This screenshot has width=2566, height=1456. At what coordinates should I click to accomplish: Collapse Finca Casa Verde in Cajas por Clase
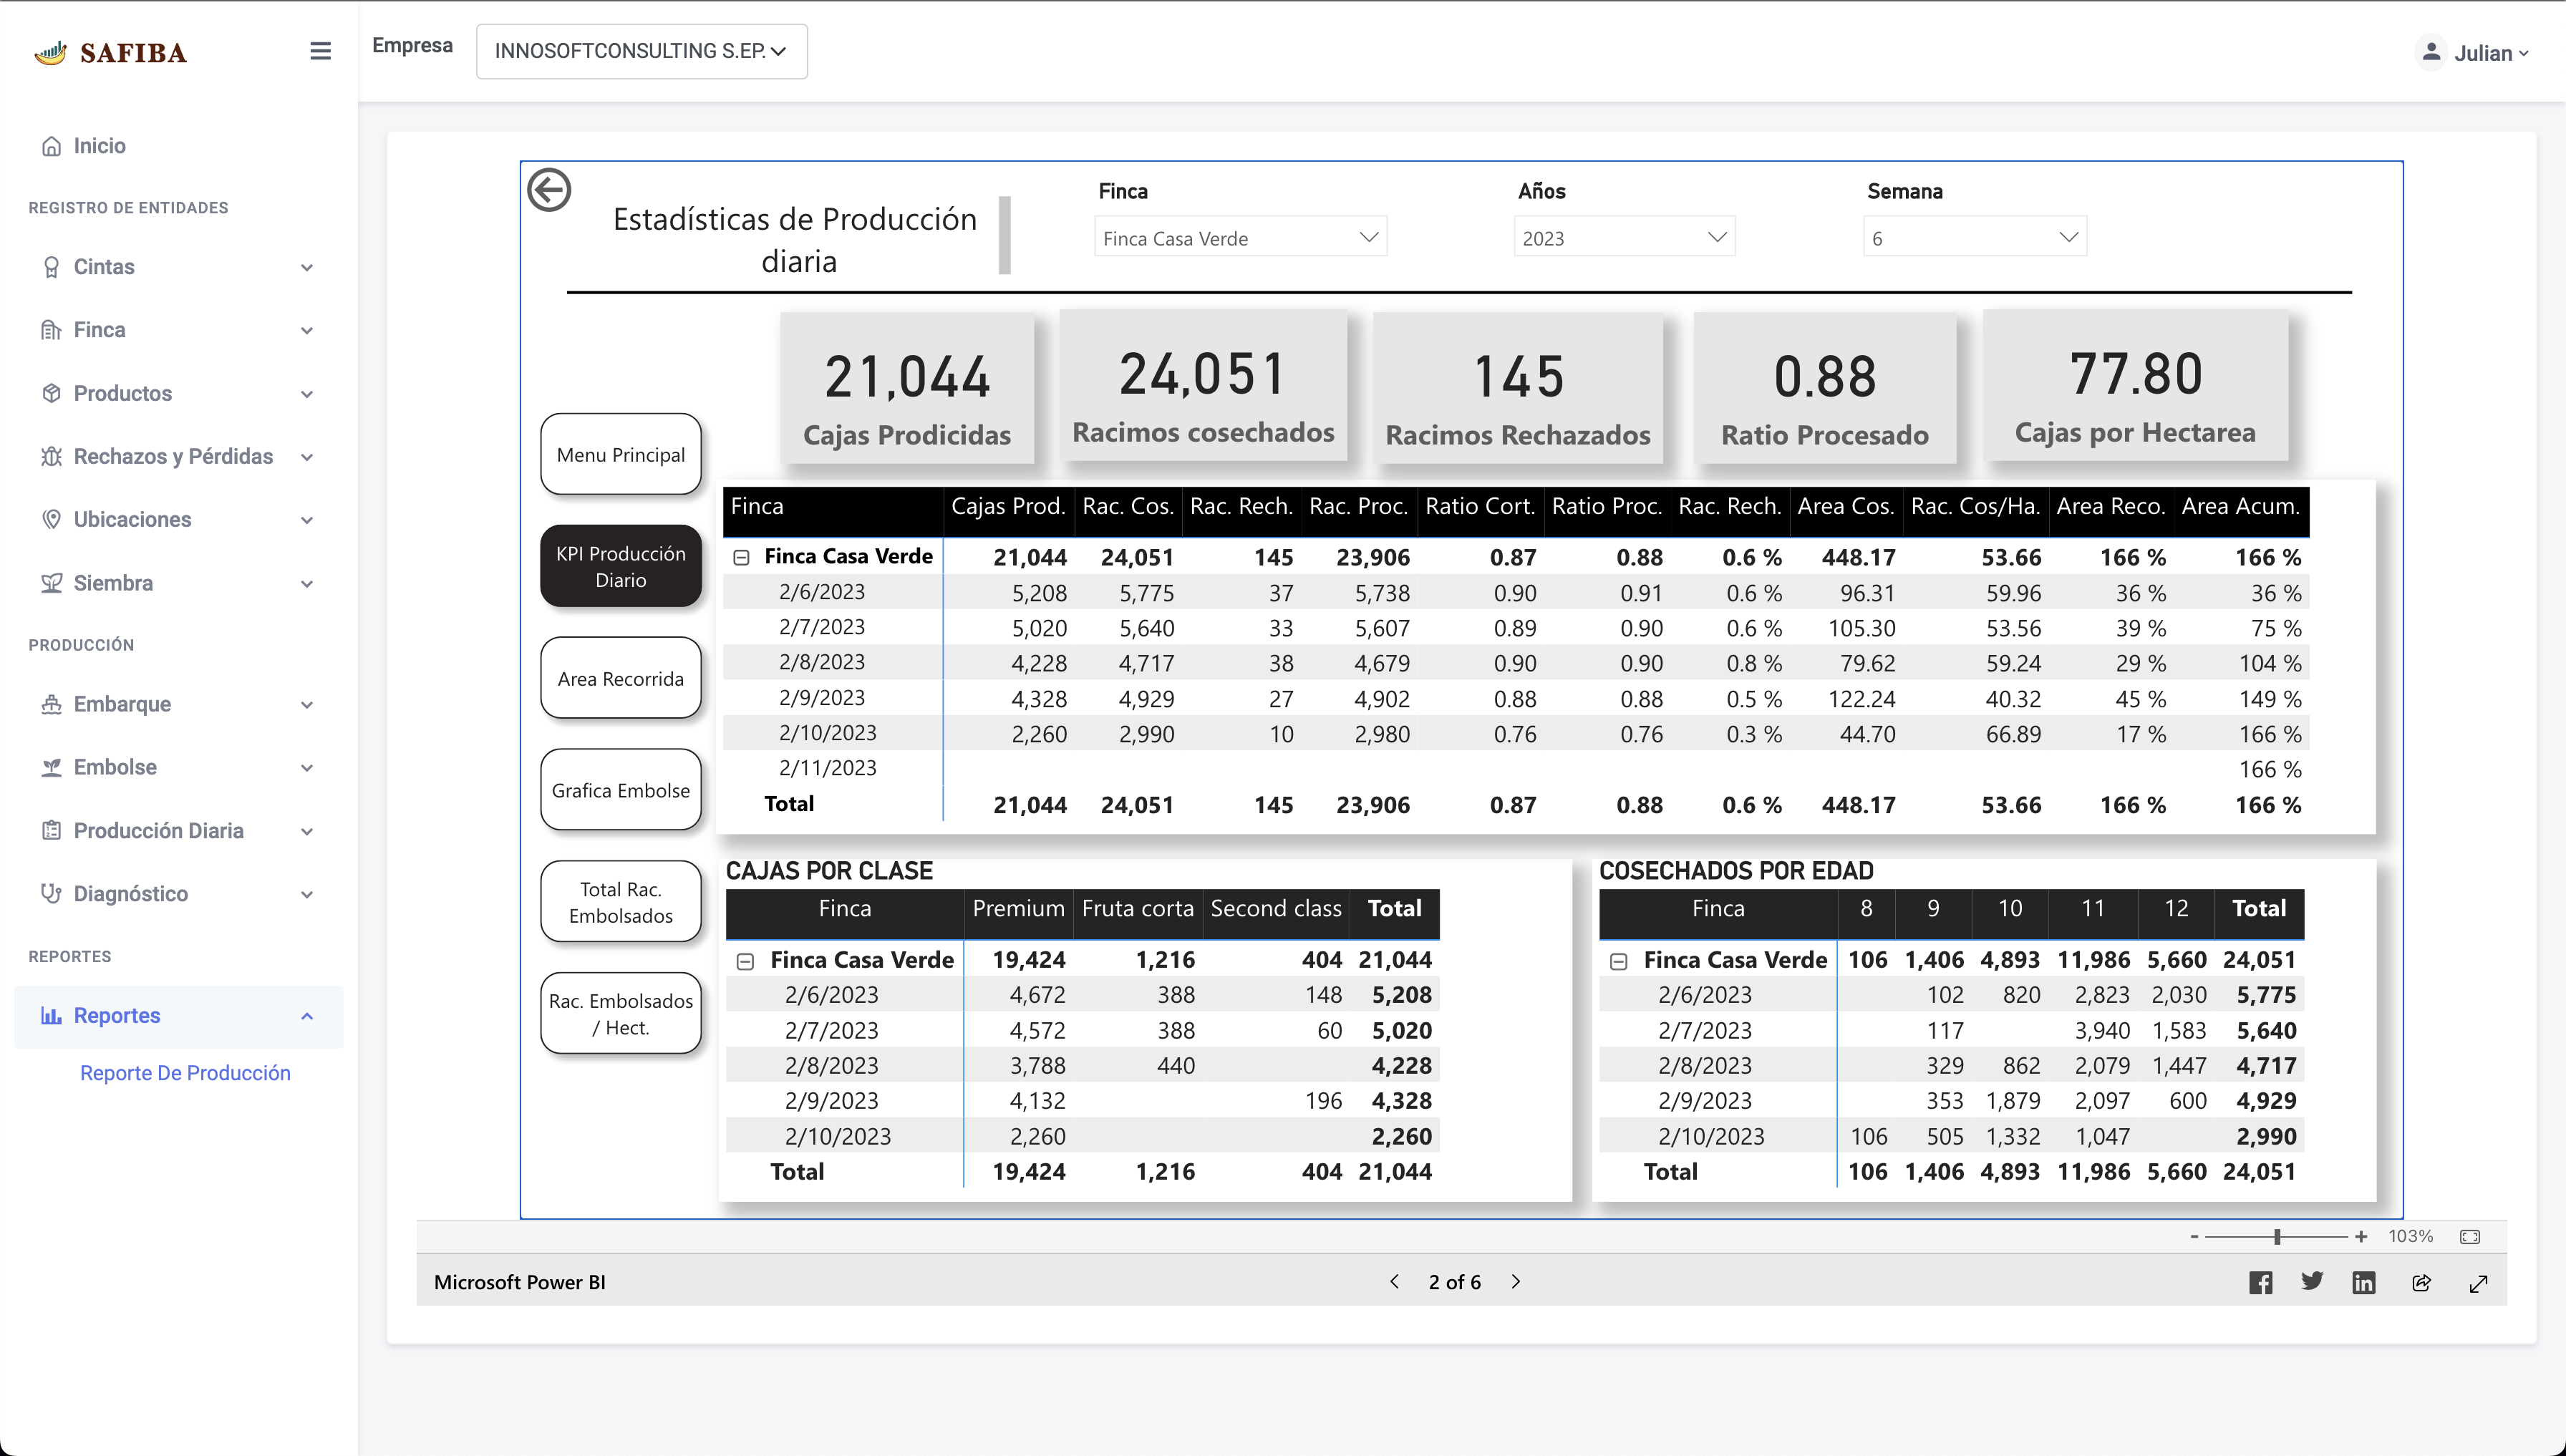click(745, 961)
